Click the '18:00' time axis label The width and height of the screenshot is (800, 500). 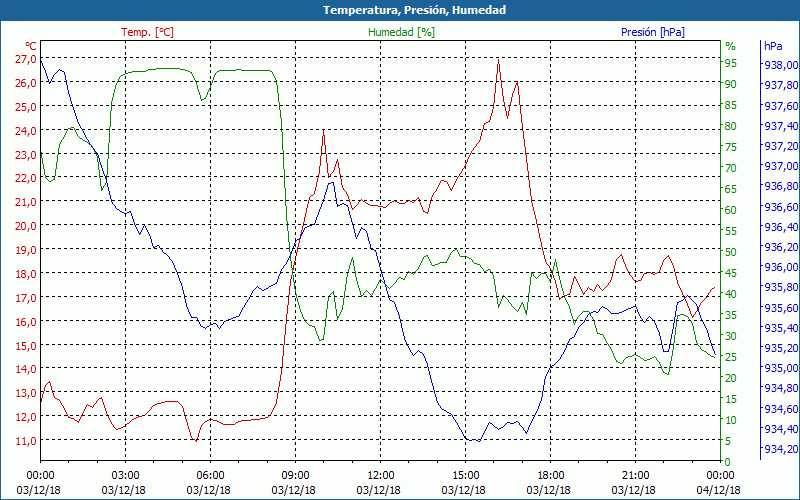(551, 475)
